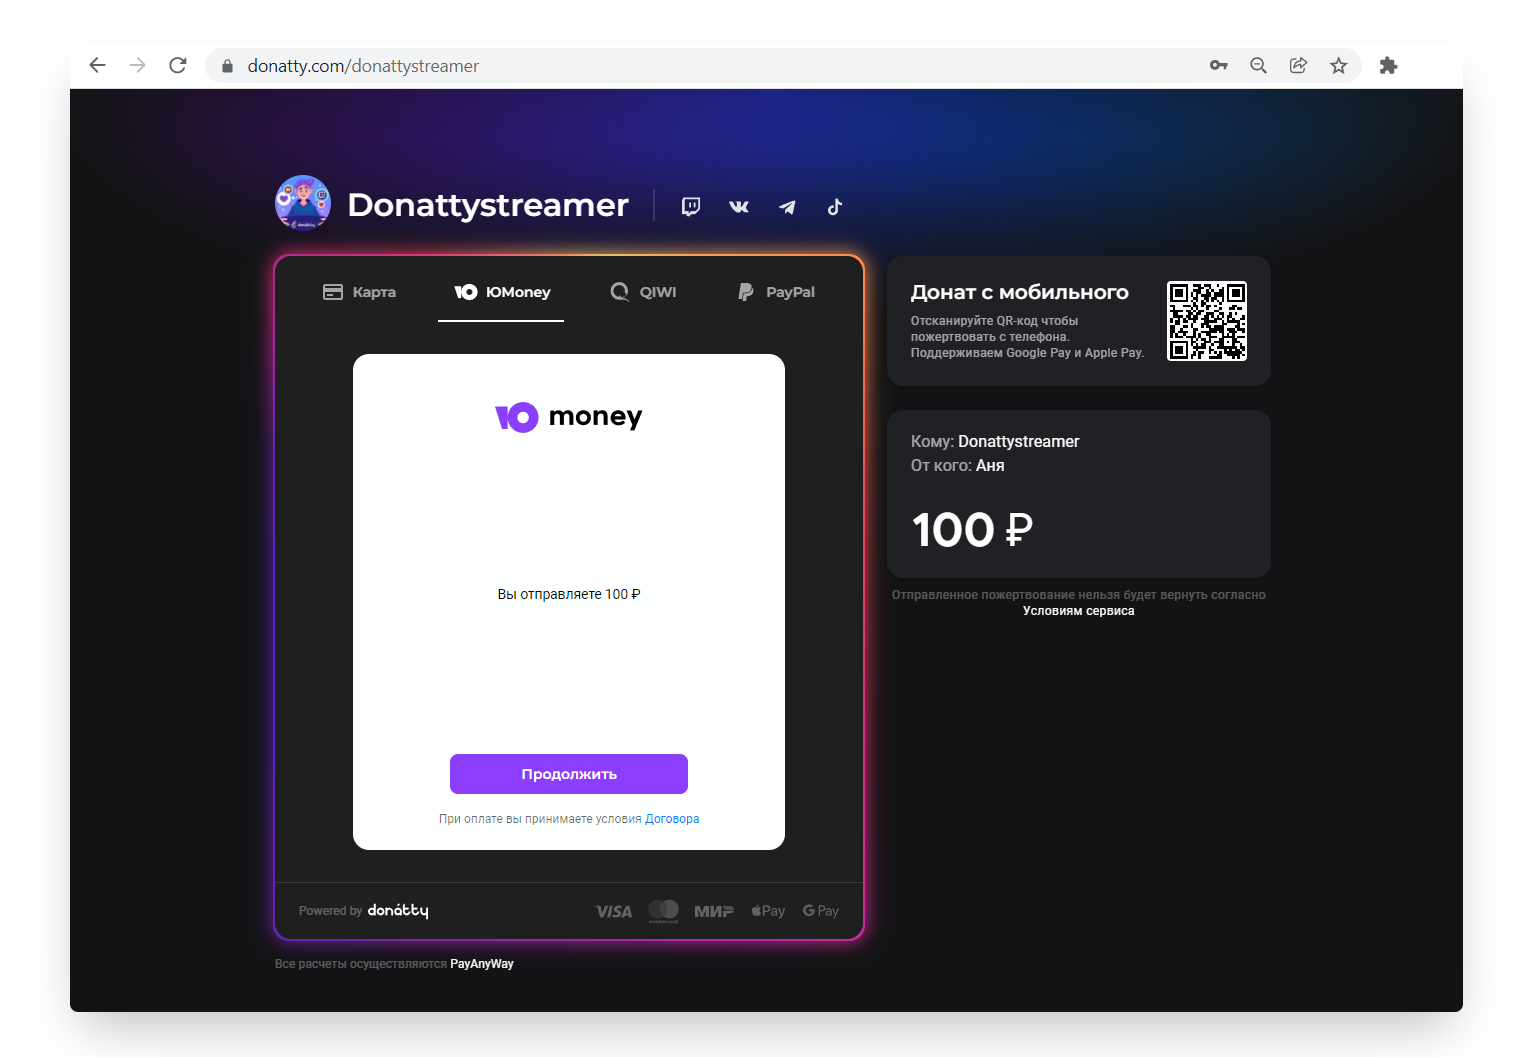Click the Условиям сервиса link

(1078, 611)
